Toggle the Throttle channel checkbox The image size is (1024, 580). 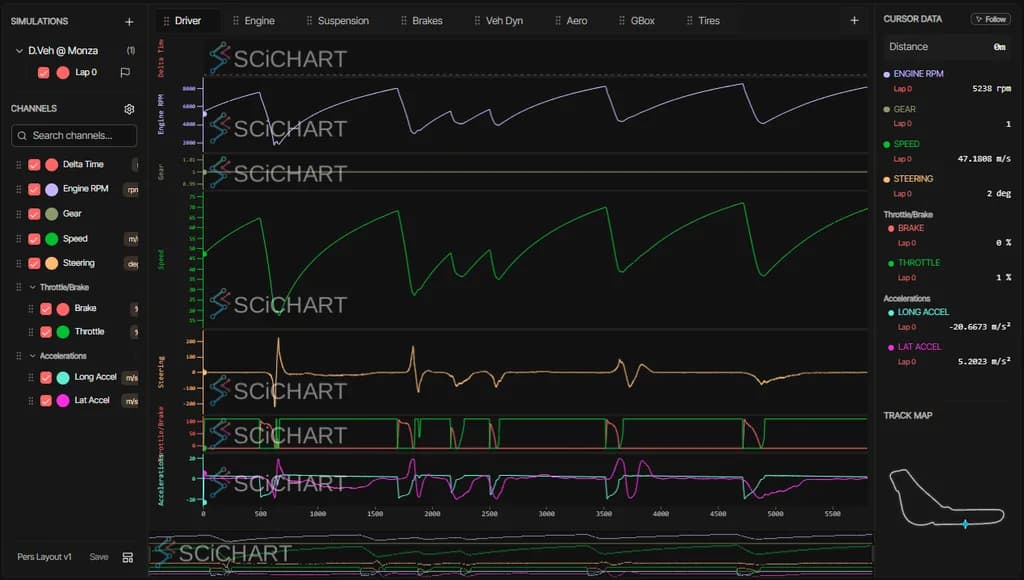coord(46,332)
